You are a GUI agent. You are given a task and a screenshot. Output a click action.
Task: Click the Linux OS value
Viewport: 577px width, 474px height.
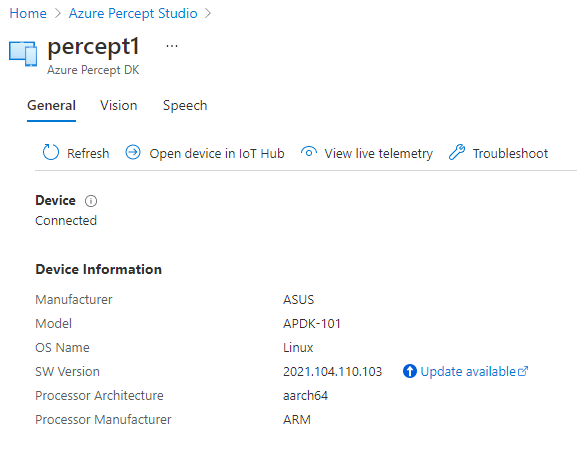pos(298,347)
